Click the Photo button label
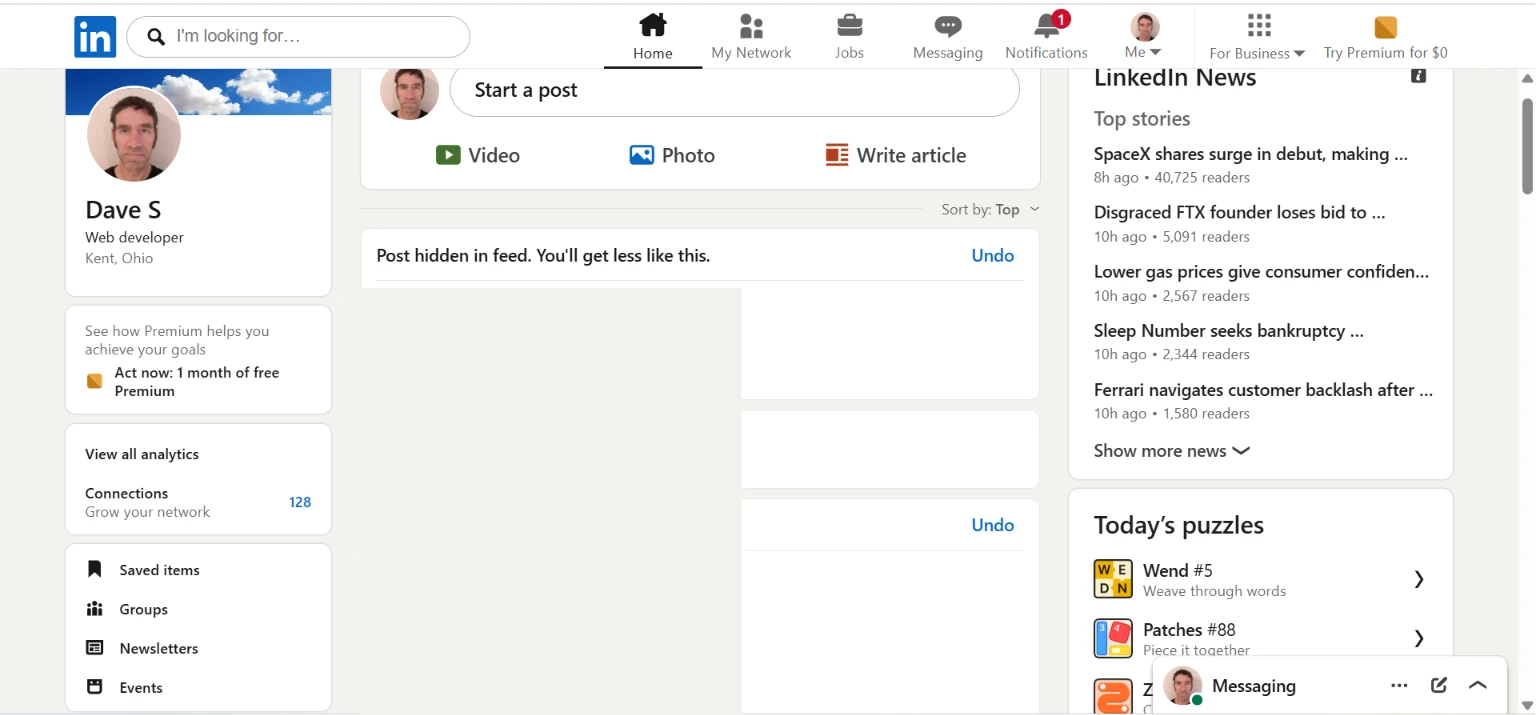 pos(688,155)
